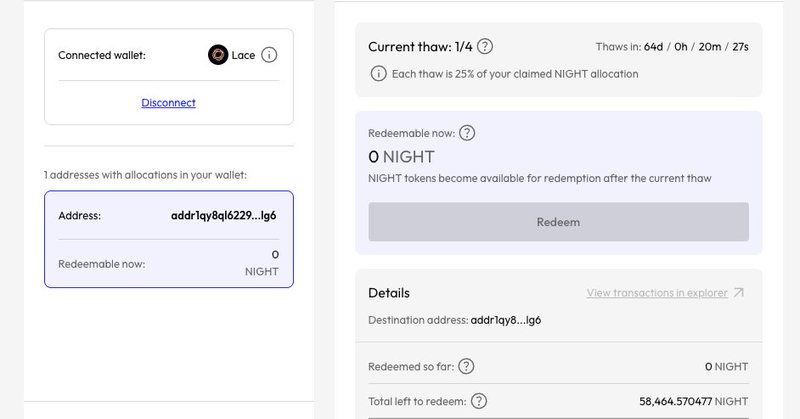Click external arrow icon beside explorer link

pos(739,293)
